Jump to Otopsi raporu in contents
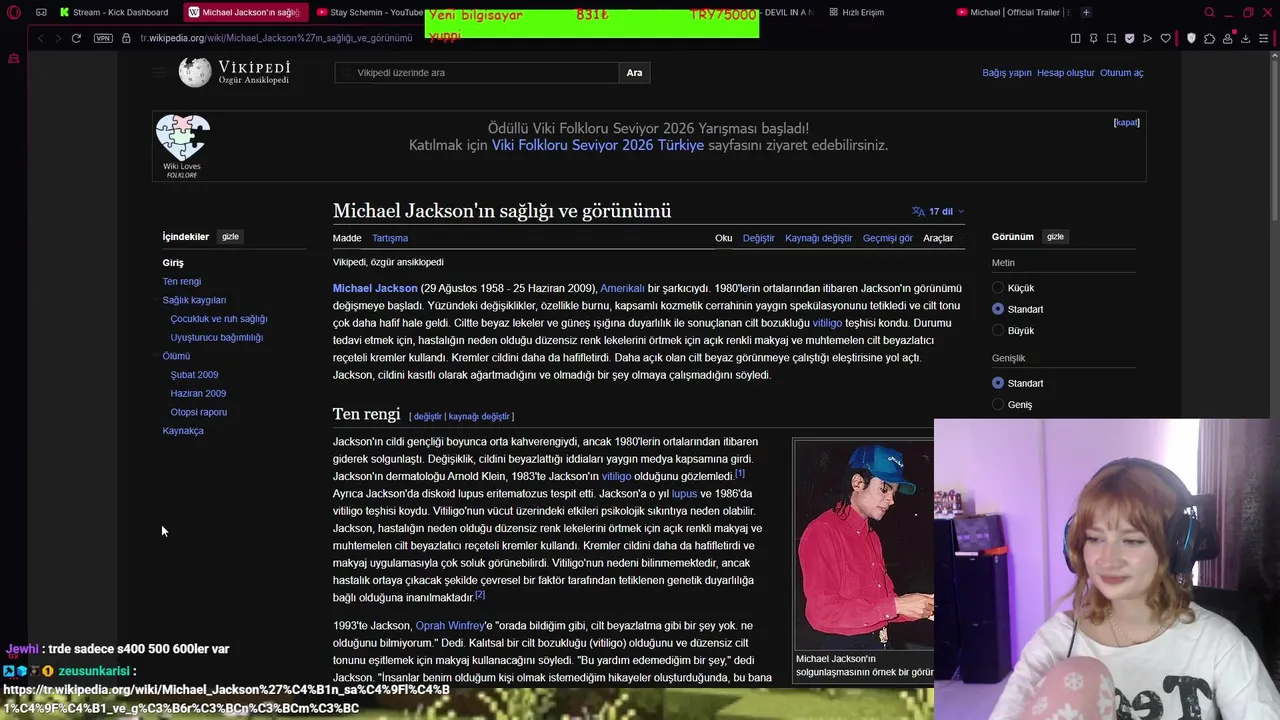 [x=198, y=412]
